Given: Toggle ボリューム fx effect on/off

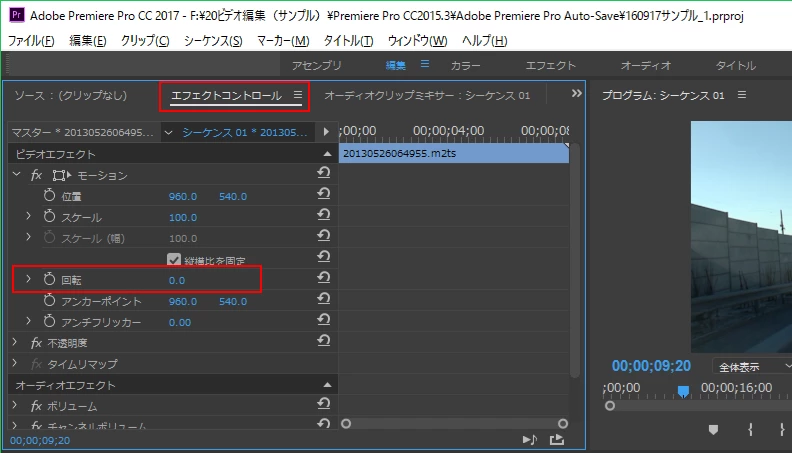Looking at the screenshot, I should pos(36,406).
